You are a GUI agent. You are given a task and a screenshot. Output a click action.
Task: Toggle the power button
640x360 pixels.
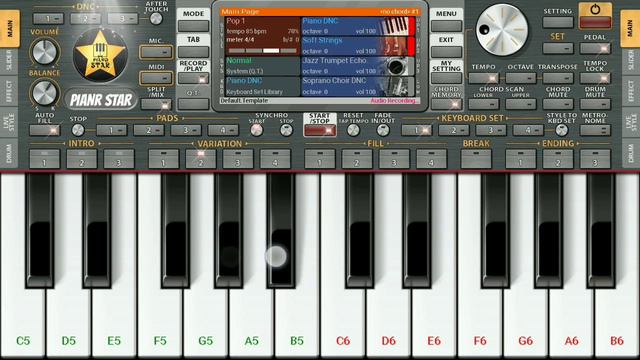tap(595, 16)
